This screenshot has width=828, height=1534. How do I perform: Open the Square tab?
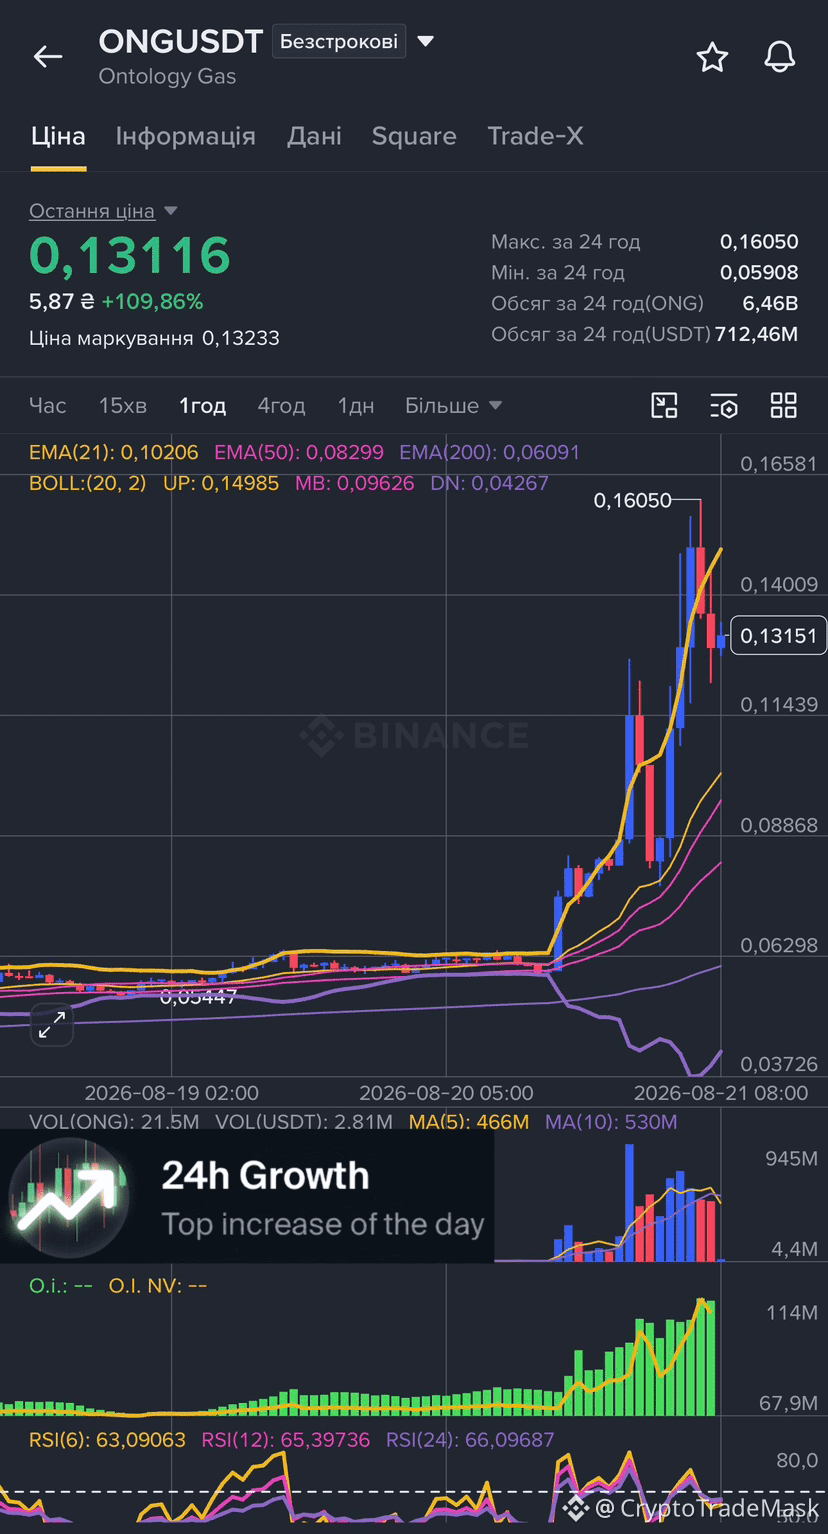(x=414, y=136)
